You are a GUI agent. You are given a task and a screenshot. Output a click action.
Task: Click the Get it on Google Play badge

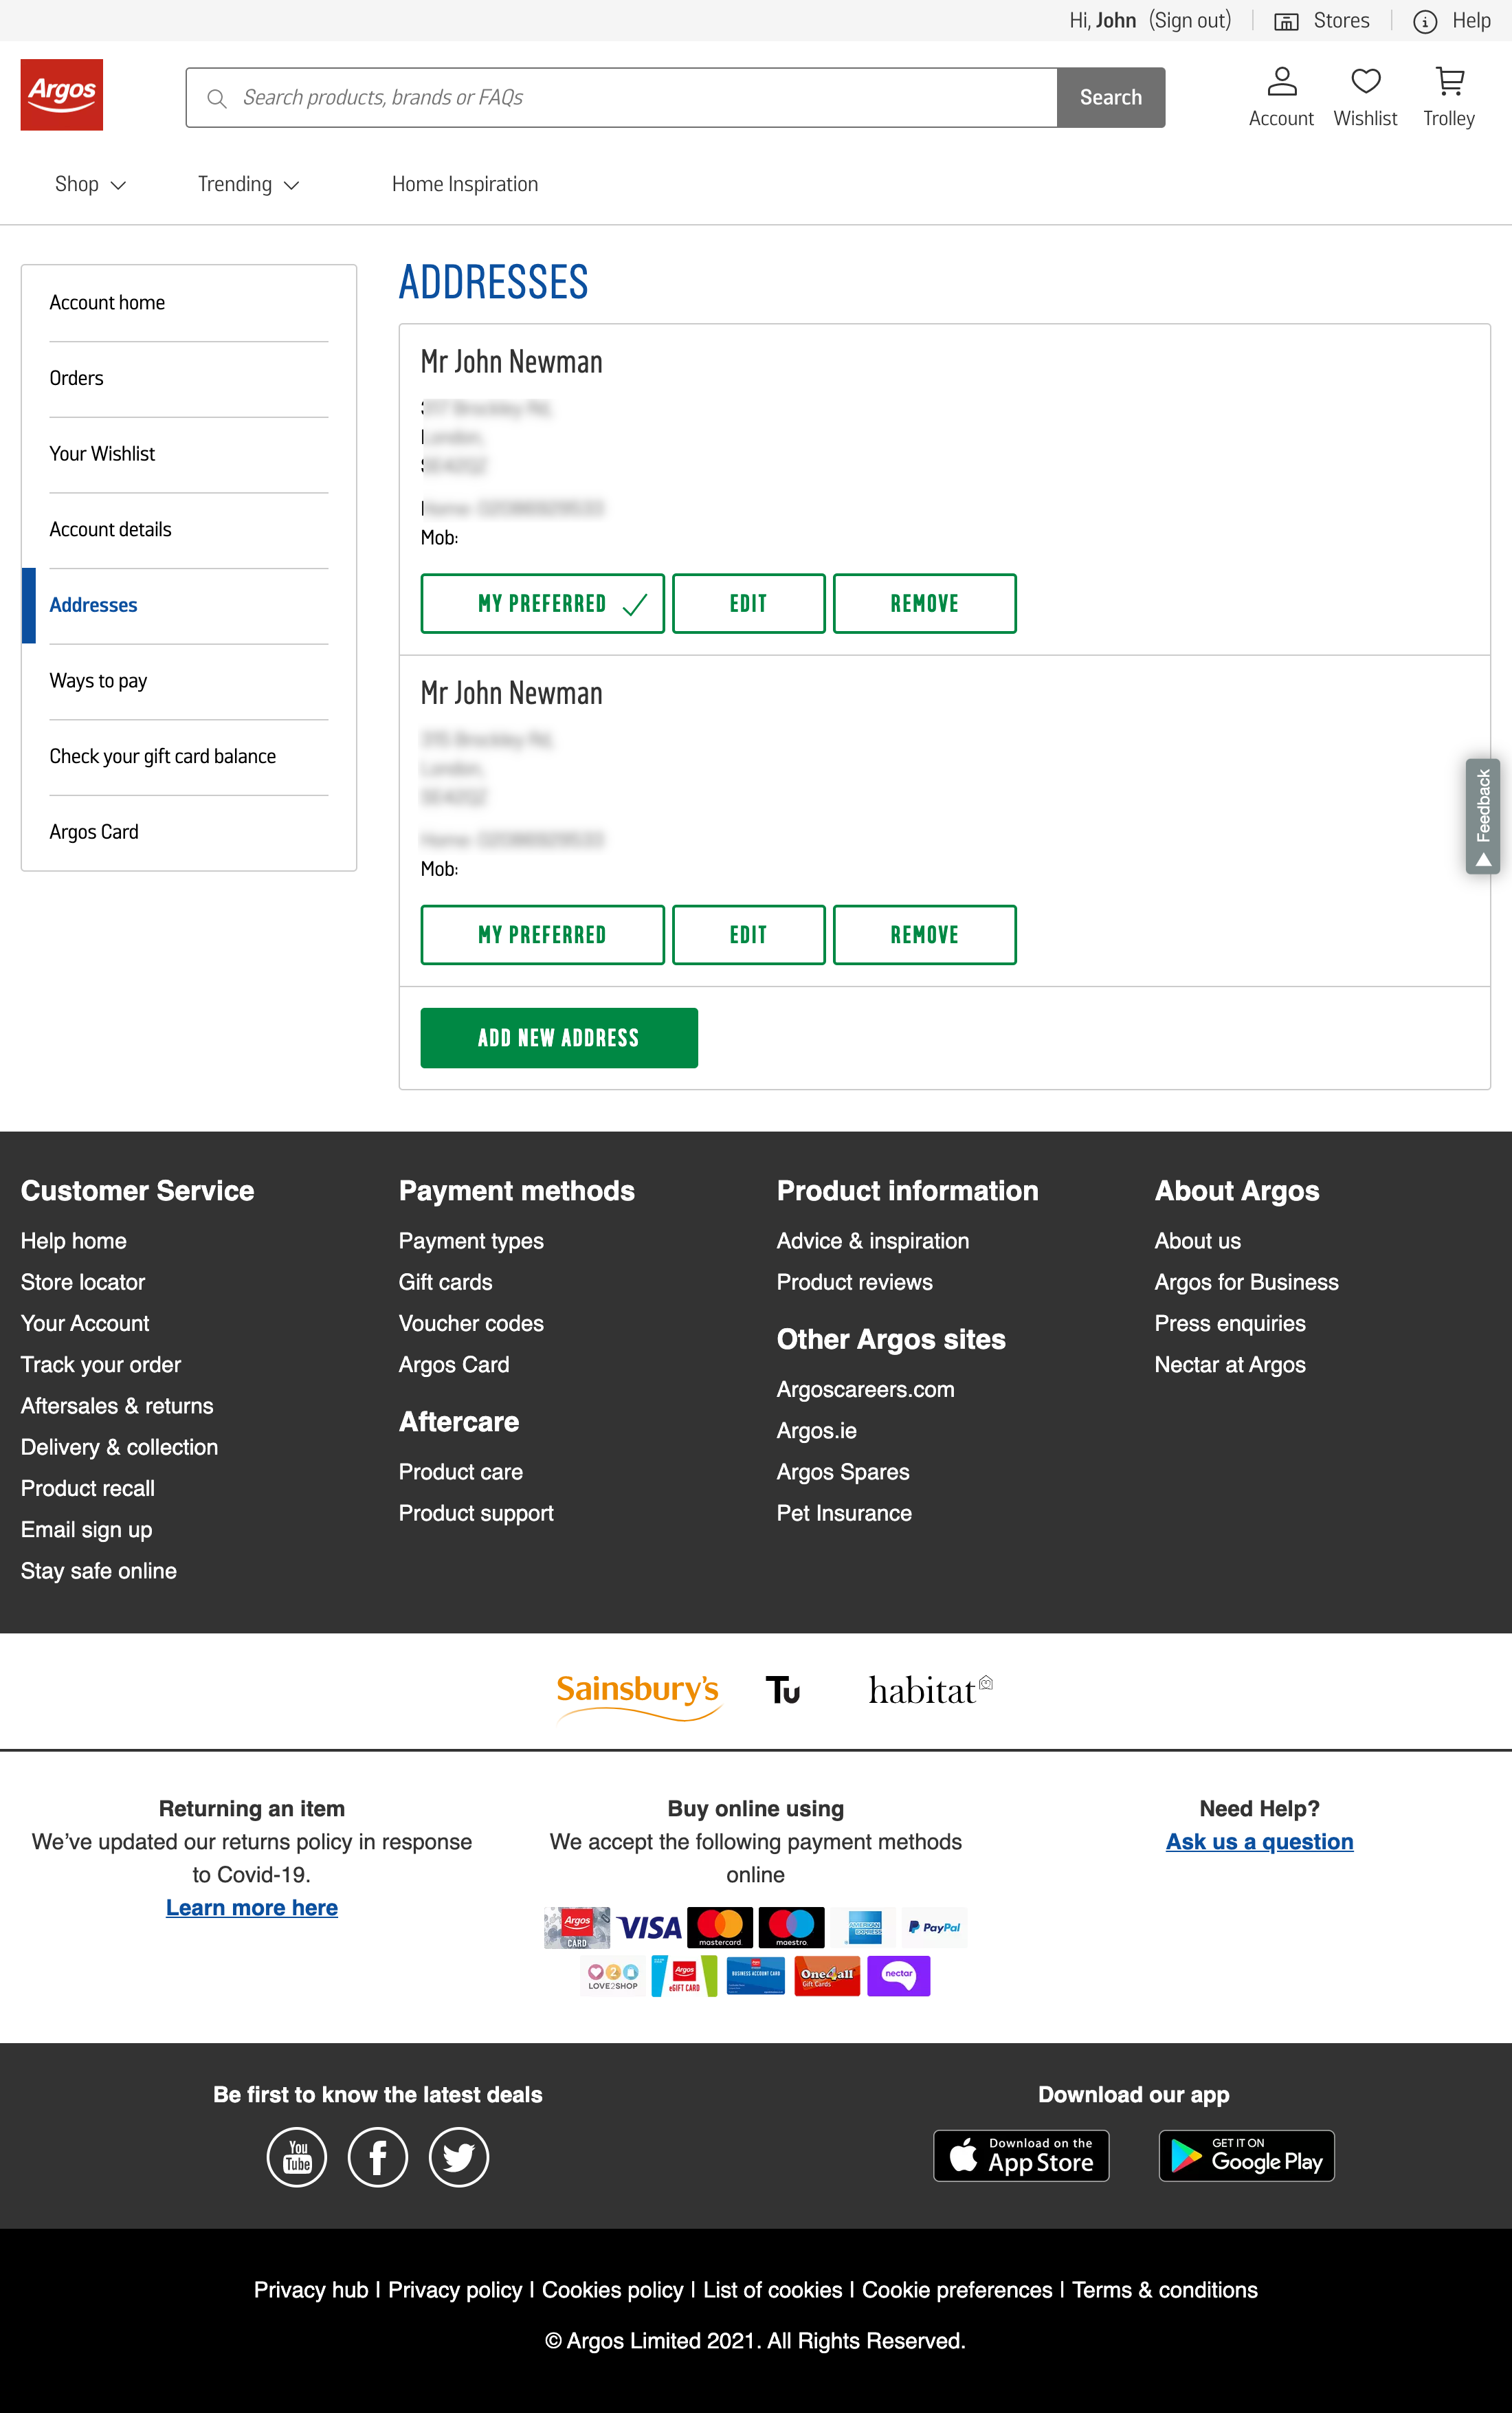(1246, 2155)
